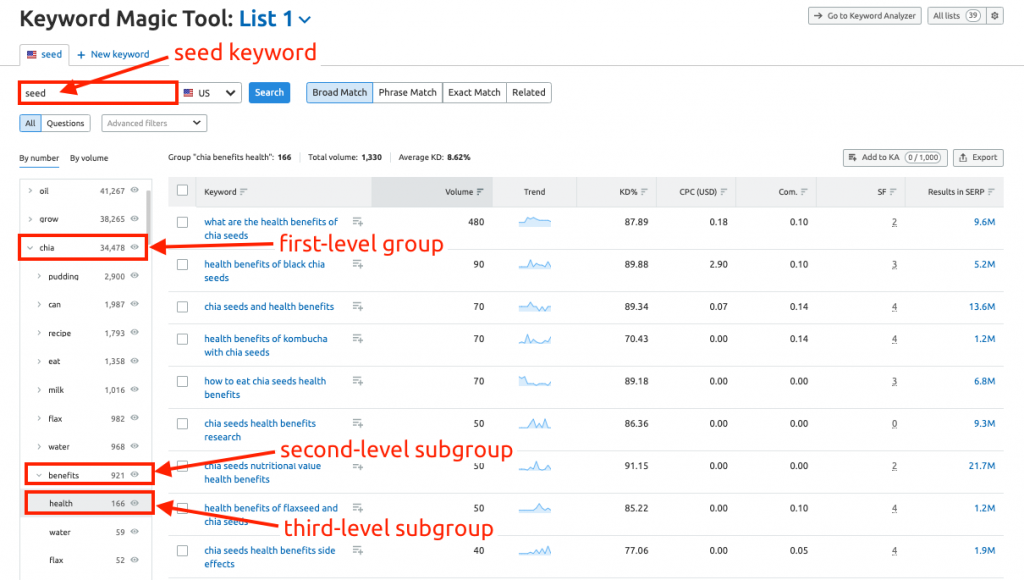Click the plus icon on New keyword tab
Viewport: 1024px width, 580px height.
(x=81, y=54)
